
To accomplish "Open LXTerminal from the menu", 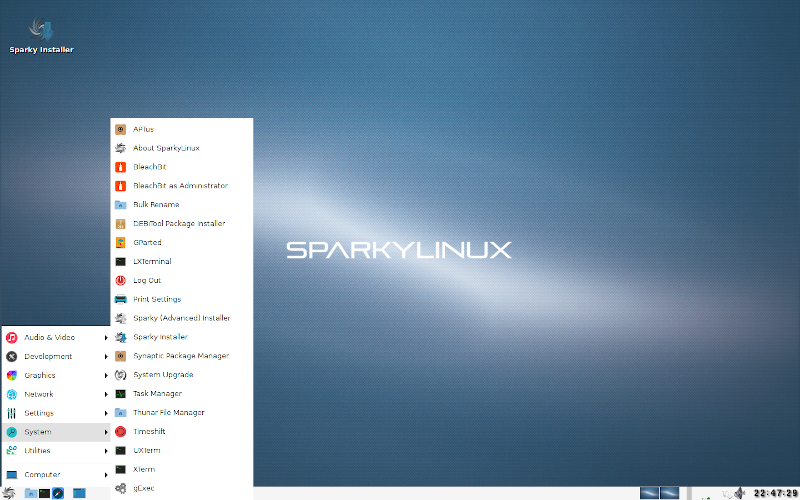I will 182,261.
